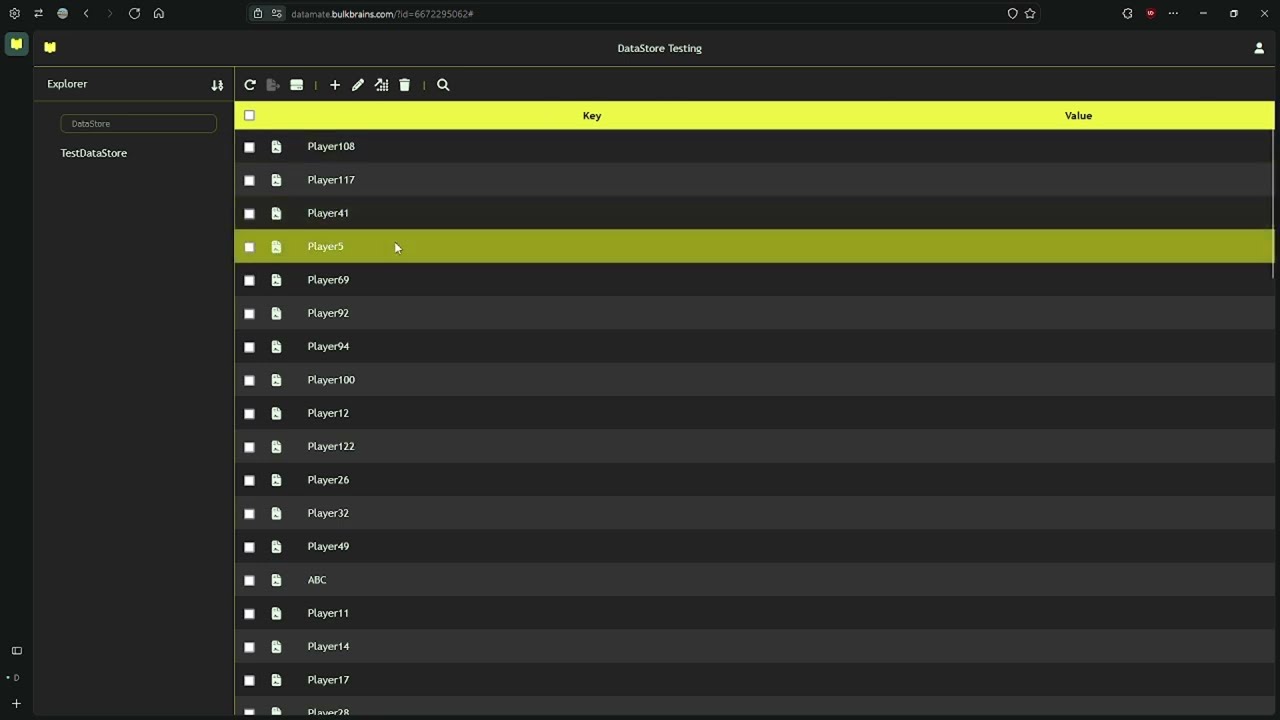Image resolution: width=1280 pixels, height=720 pixels.
Task: Add a new key with the plus icon
Action: click(x=335, y=85)
